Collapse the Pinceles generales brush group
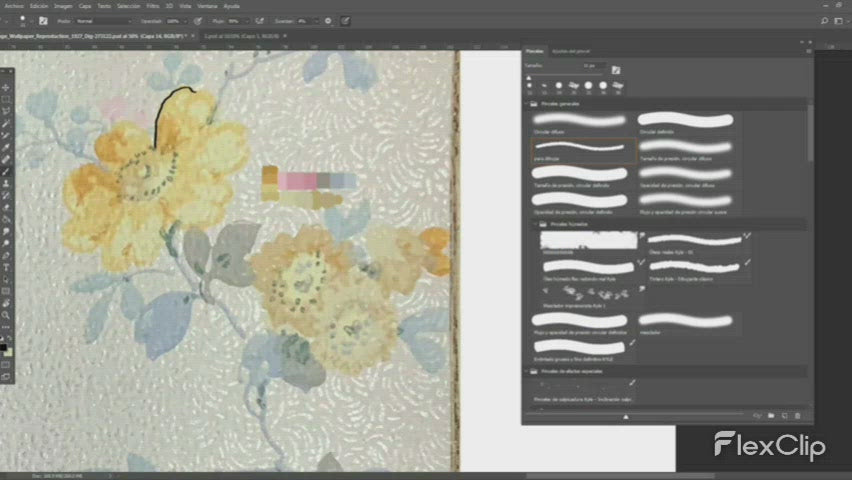Viewport: 852px width, 480px height. click(x=527, y=104)
